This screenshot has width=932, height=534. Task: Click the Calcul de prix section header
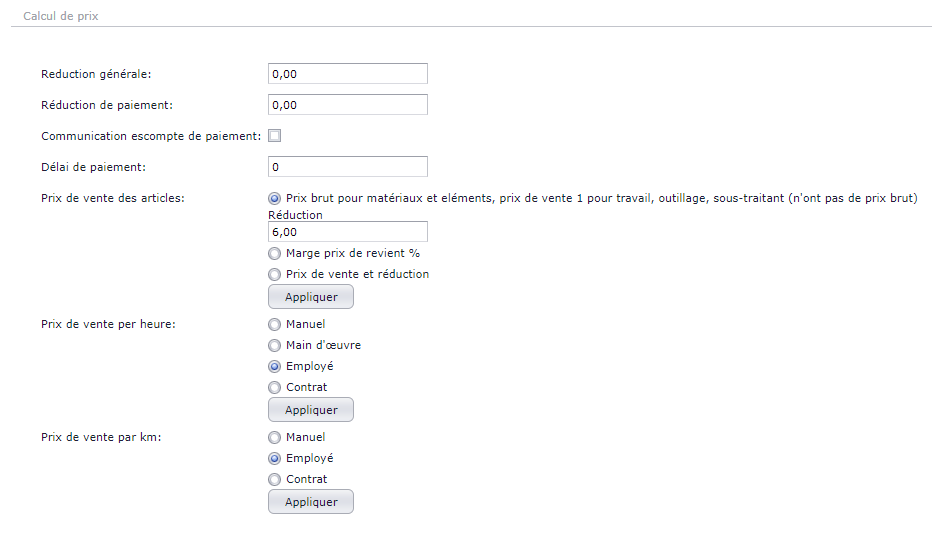pyautogui.click(x=61, y=16)
